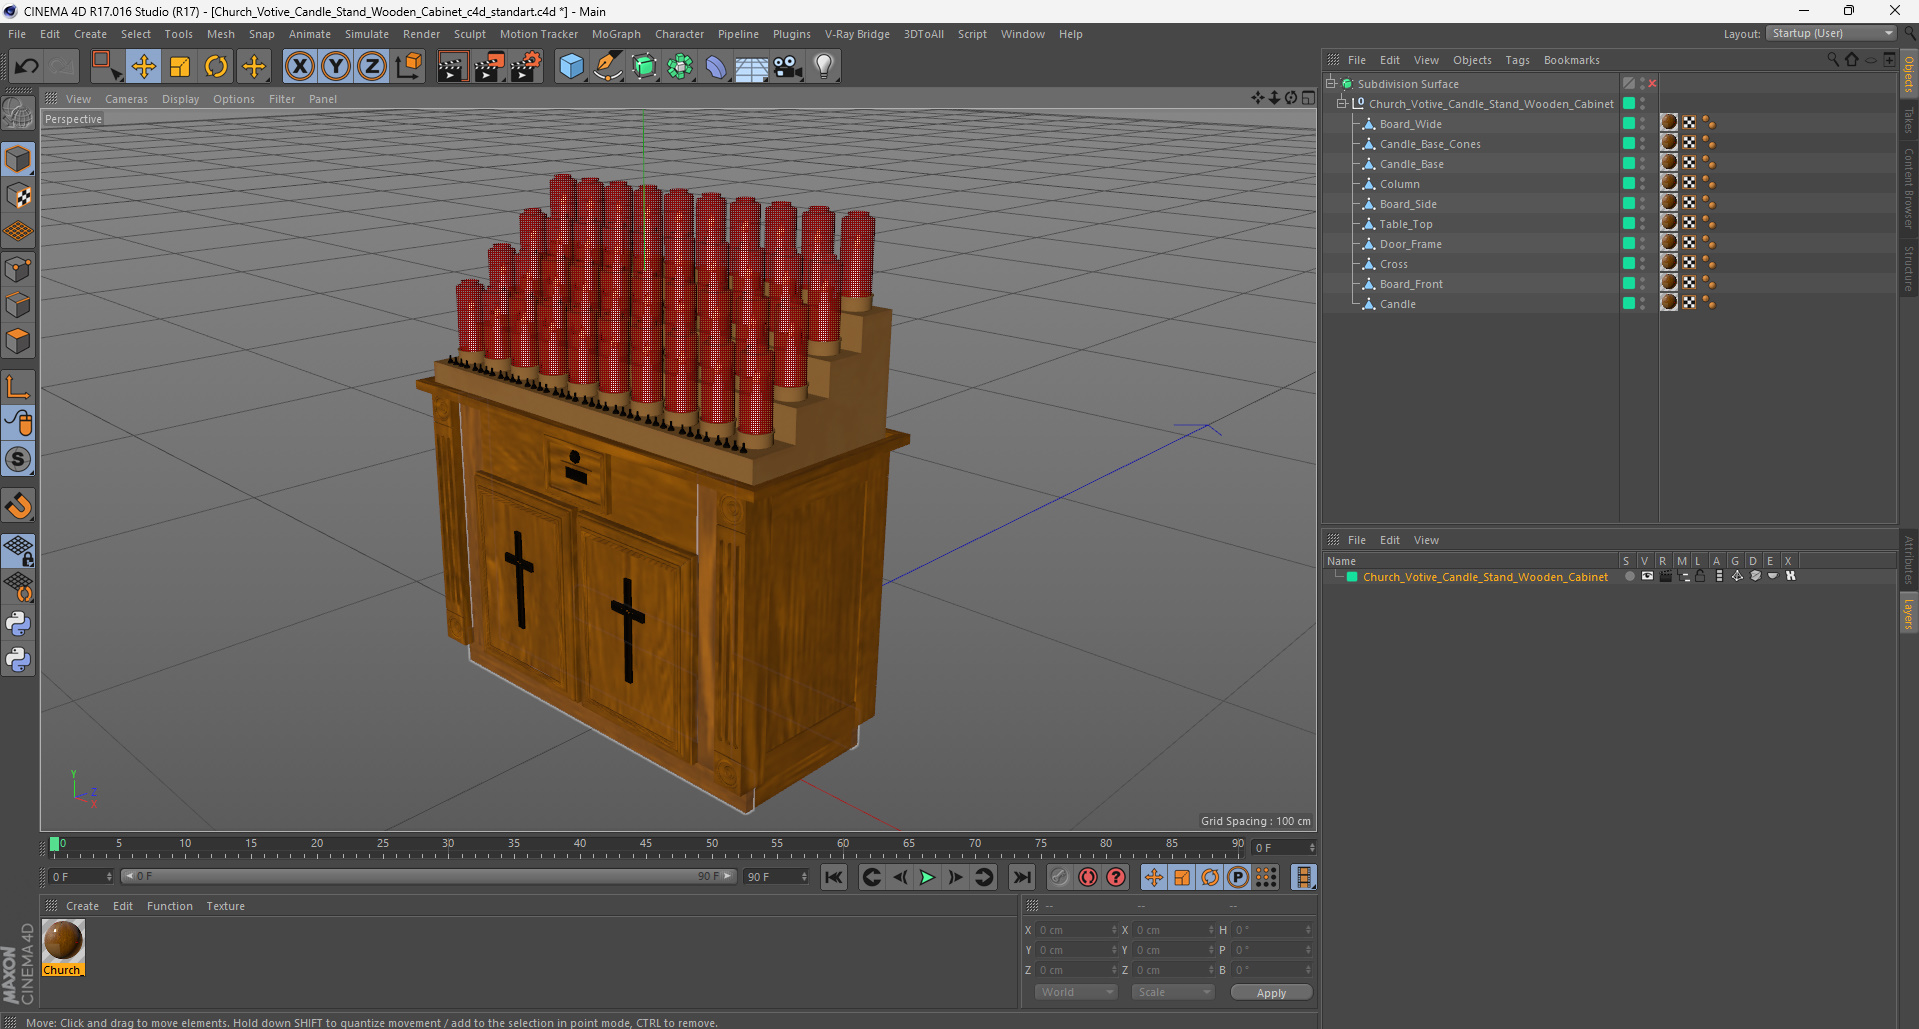Toggle Autokeying button

(1088, 877)
